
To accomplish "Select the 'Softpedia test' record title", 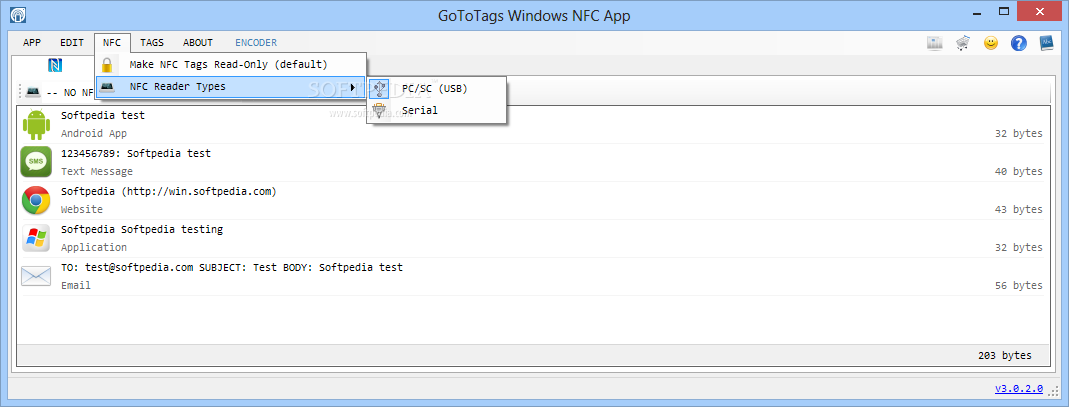I will (103, 115).
